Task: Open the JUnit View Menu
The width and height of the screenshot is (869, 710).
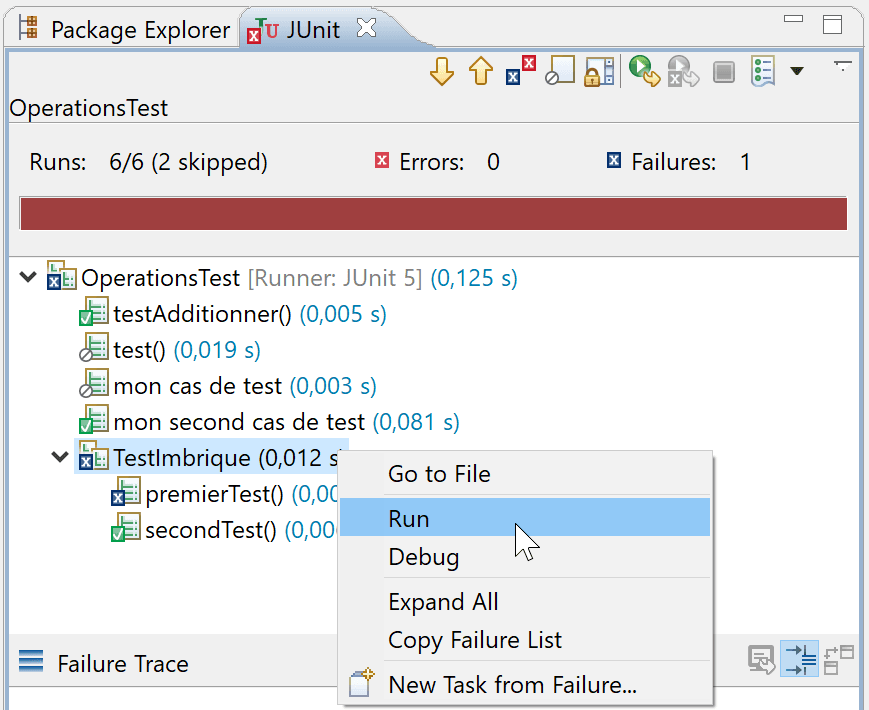Action: tap(842, 67)
